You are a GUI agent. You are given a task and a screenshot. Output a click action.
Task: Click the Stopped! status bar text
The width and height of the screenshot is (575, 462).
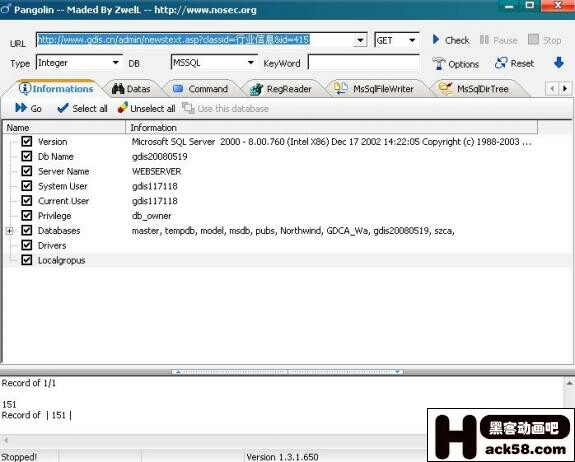pyautogui.click(x=19, y=457)
